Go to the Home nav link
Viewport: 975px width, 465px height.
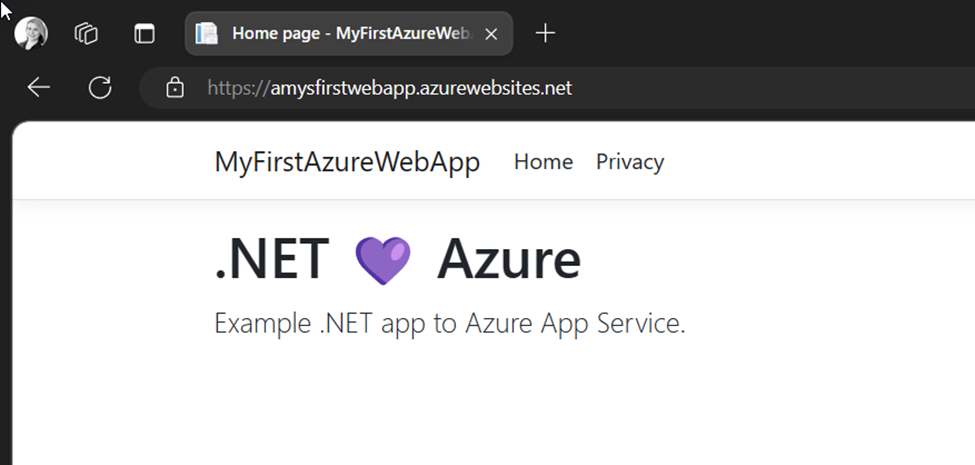pos(543,162)
